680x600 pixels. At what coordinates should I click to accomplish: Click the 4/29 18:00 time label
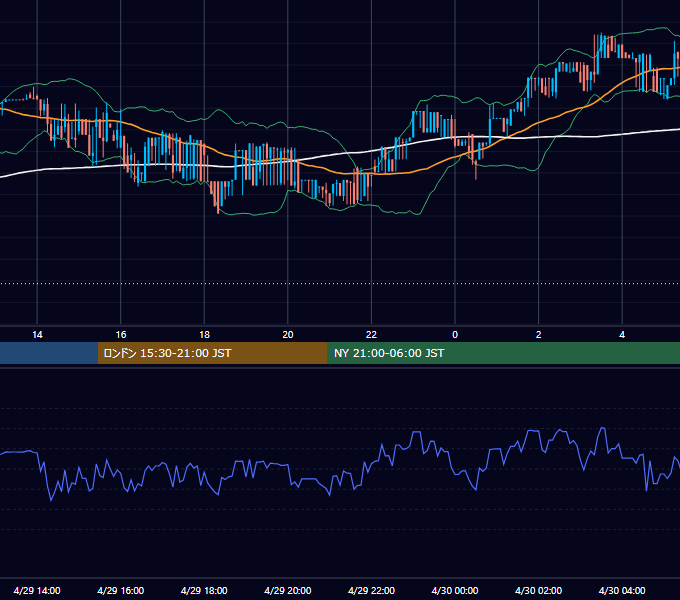coord(204,590)
